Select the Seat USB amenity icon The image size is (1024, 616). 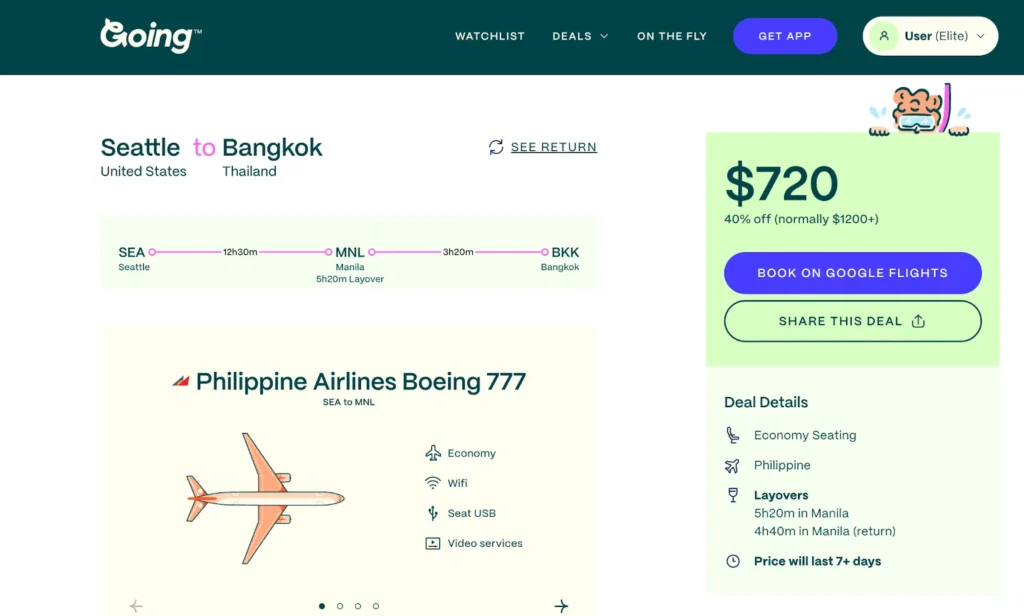(x=433, y=513)
